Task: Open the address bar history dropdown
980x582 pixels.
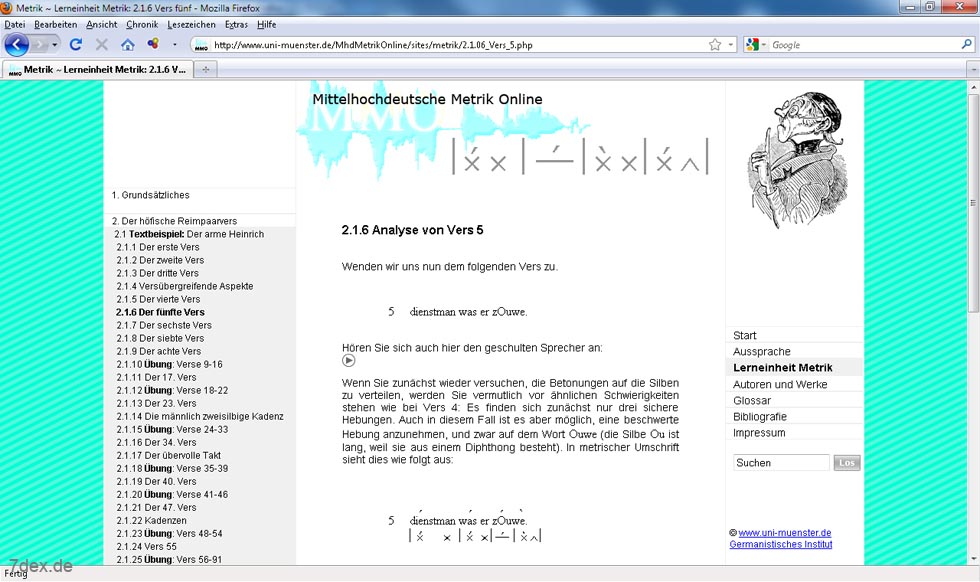Action: pos(731,45)
